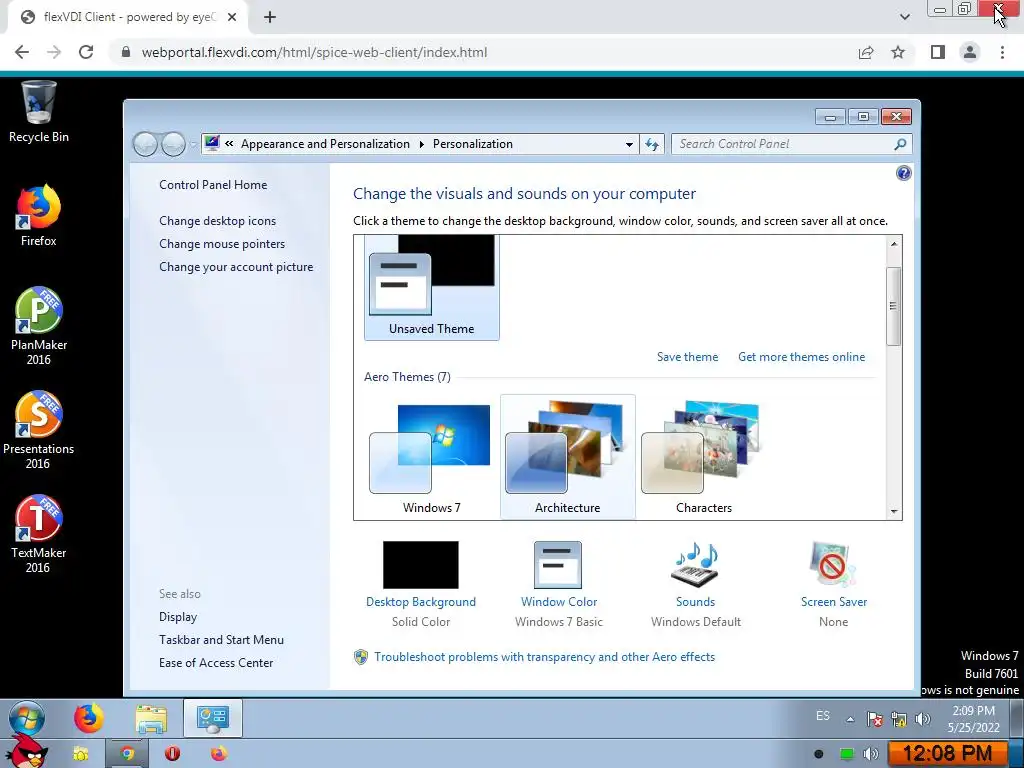Go to Control Panel Home
The image size is (1024, 768).
[213, 185]
